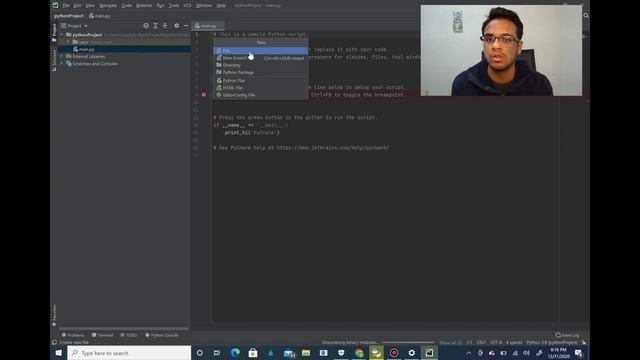Close the main.py editor tab

(x=221, y=26)
